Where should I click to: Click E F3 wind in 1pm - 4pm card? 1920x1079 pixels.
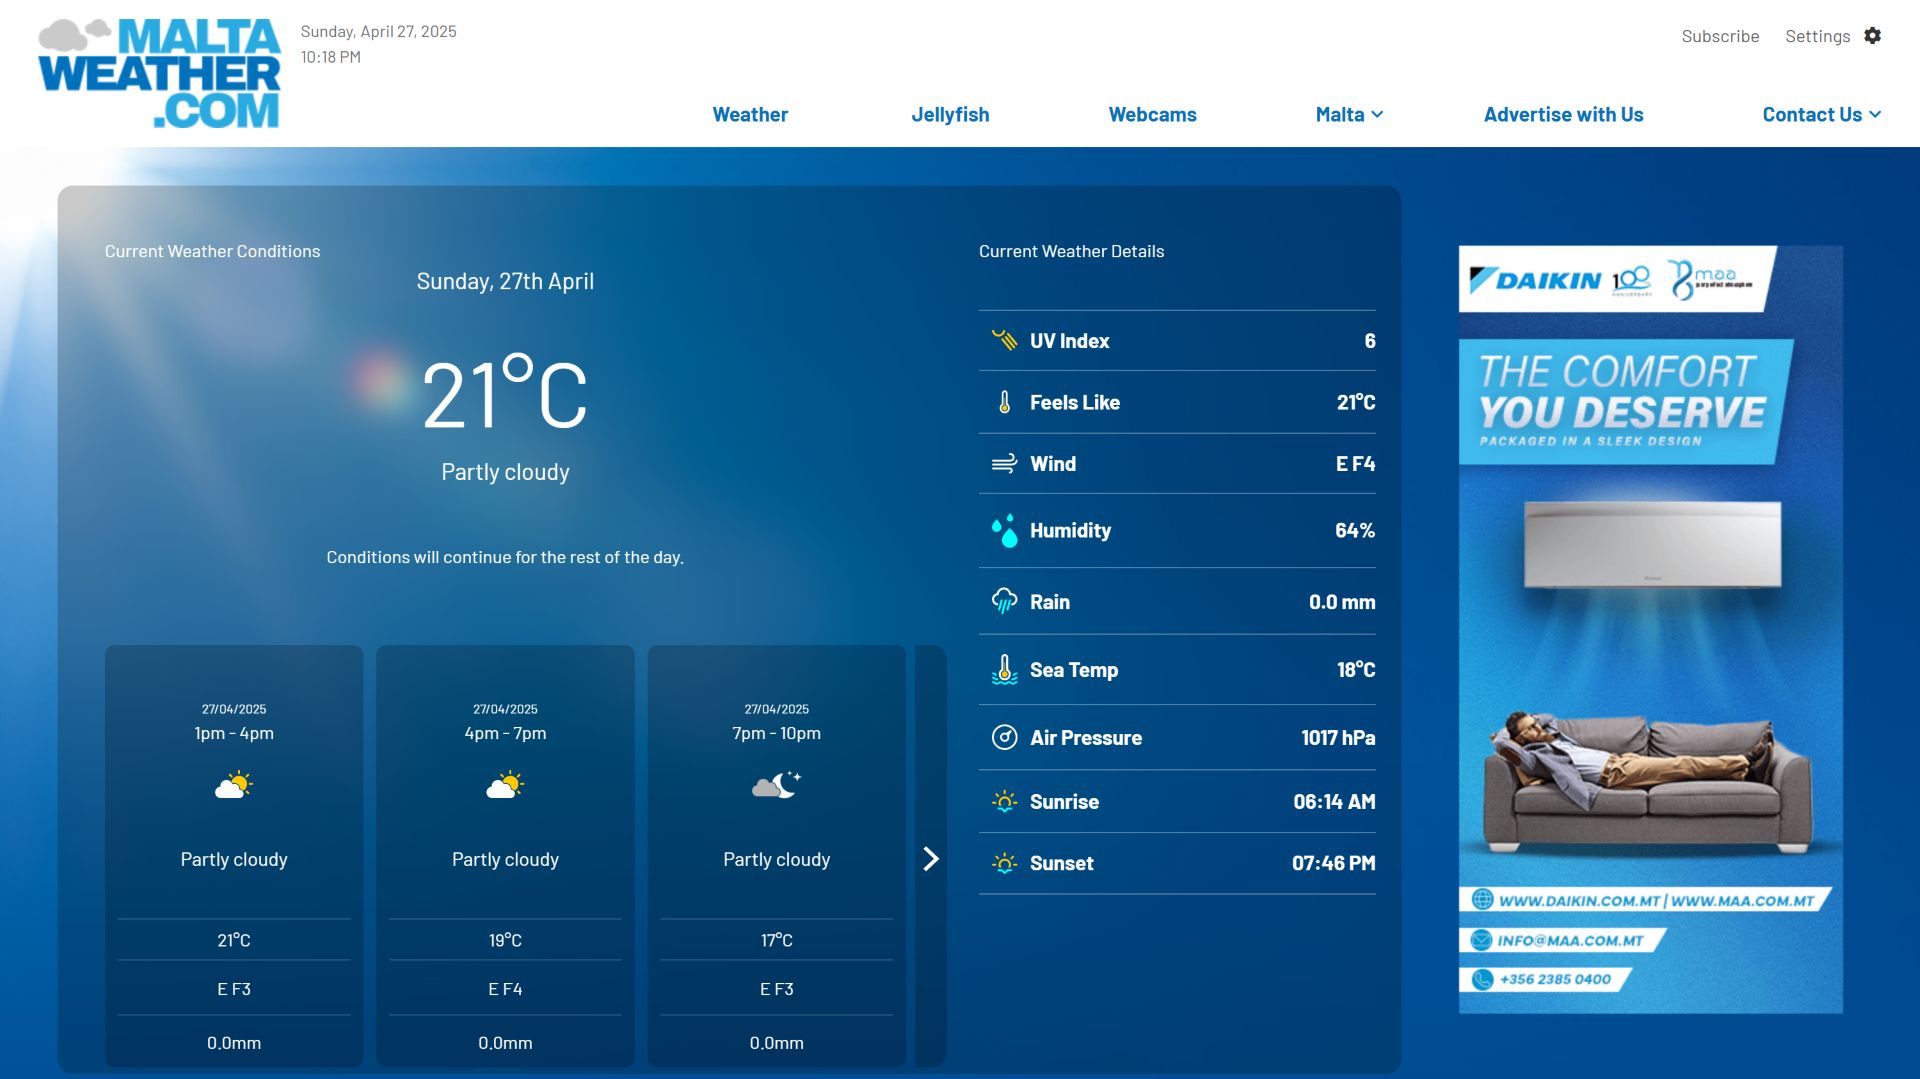pyautogui.click(x=234, y=989)
